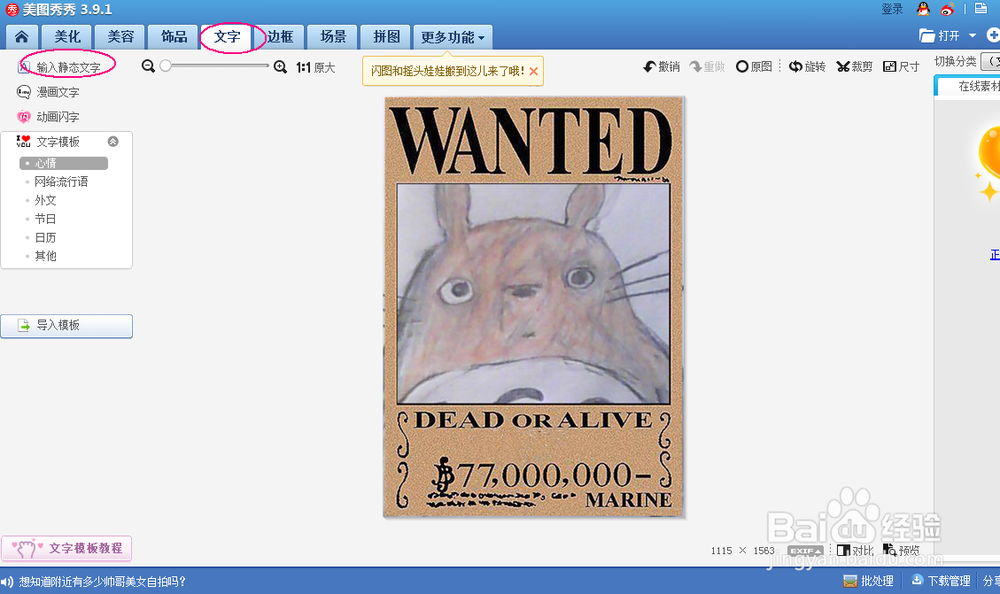Open 批处理 batch processing
1000x594 pixels.
pyautogui.click(x=868, y=581)
